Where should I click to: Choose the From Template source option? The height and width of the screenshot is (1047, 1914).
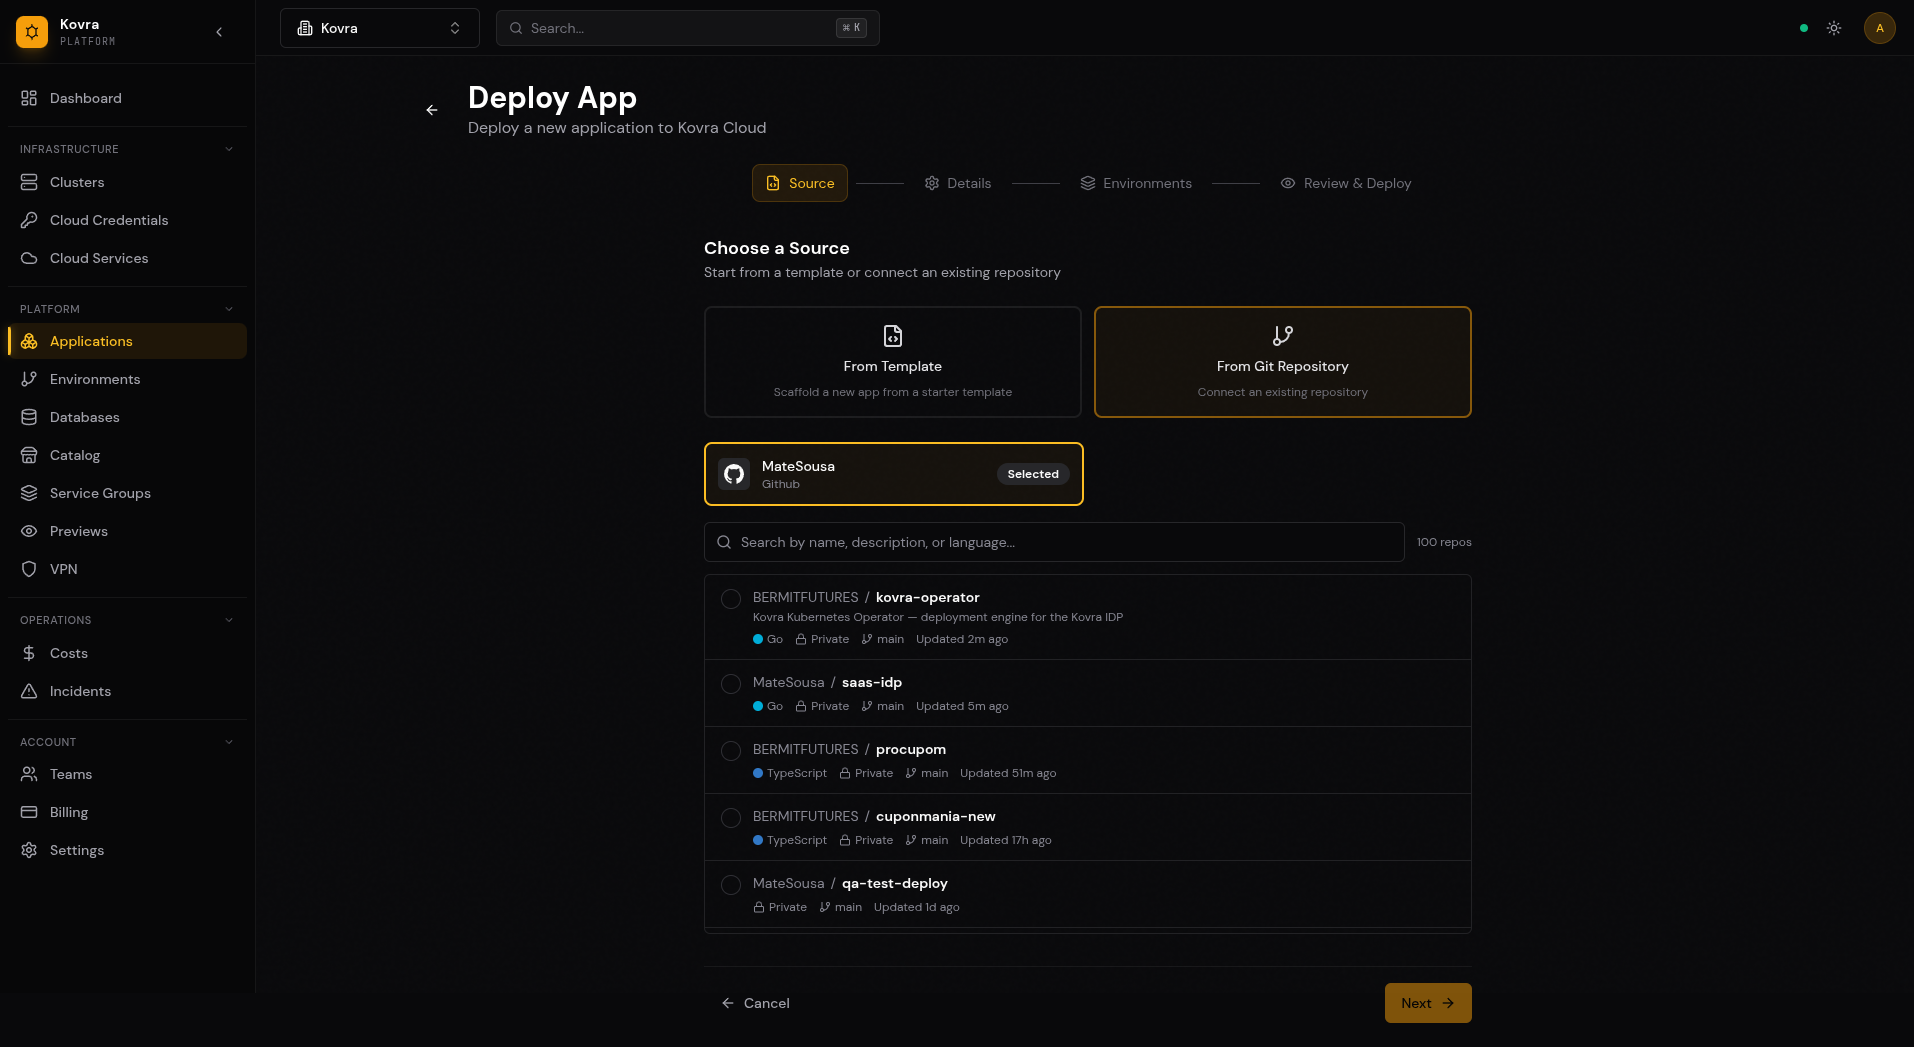point(893,362)
